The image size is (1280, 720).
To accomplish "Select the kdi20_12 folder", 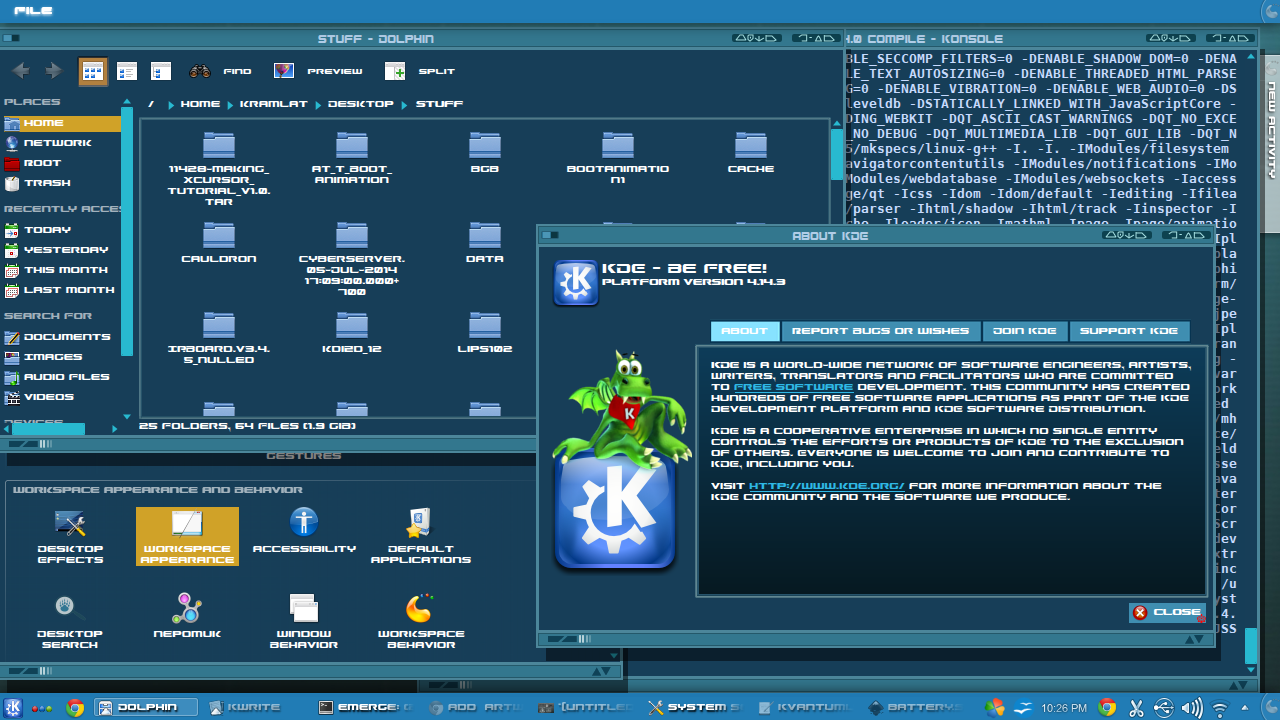I will (x=352, y=332).
